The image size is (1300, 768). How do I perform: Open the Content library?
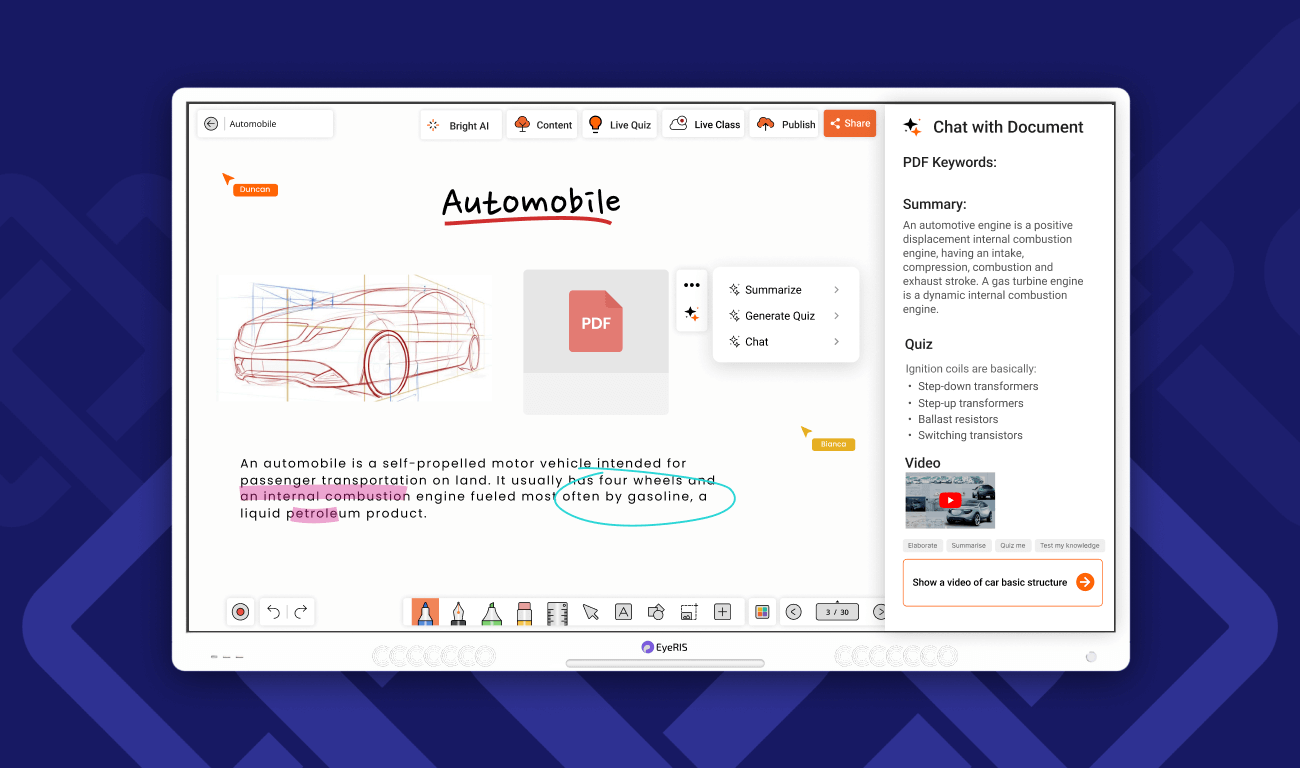pyautogui.click(x=543, y=125)
